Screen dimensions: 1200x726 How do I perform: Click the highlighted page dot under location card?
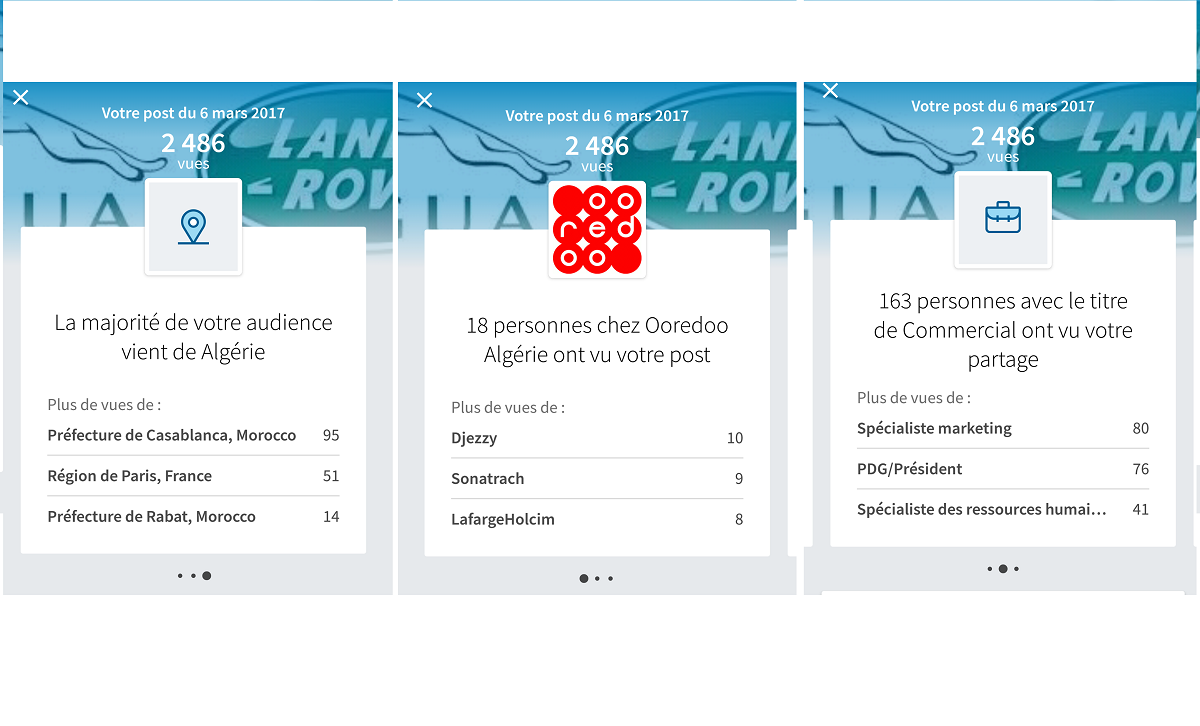pos(207,576)
